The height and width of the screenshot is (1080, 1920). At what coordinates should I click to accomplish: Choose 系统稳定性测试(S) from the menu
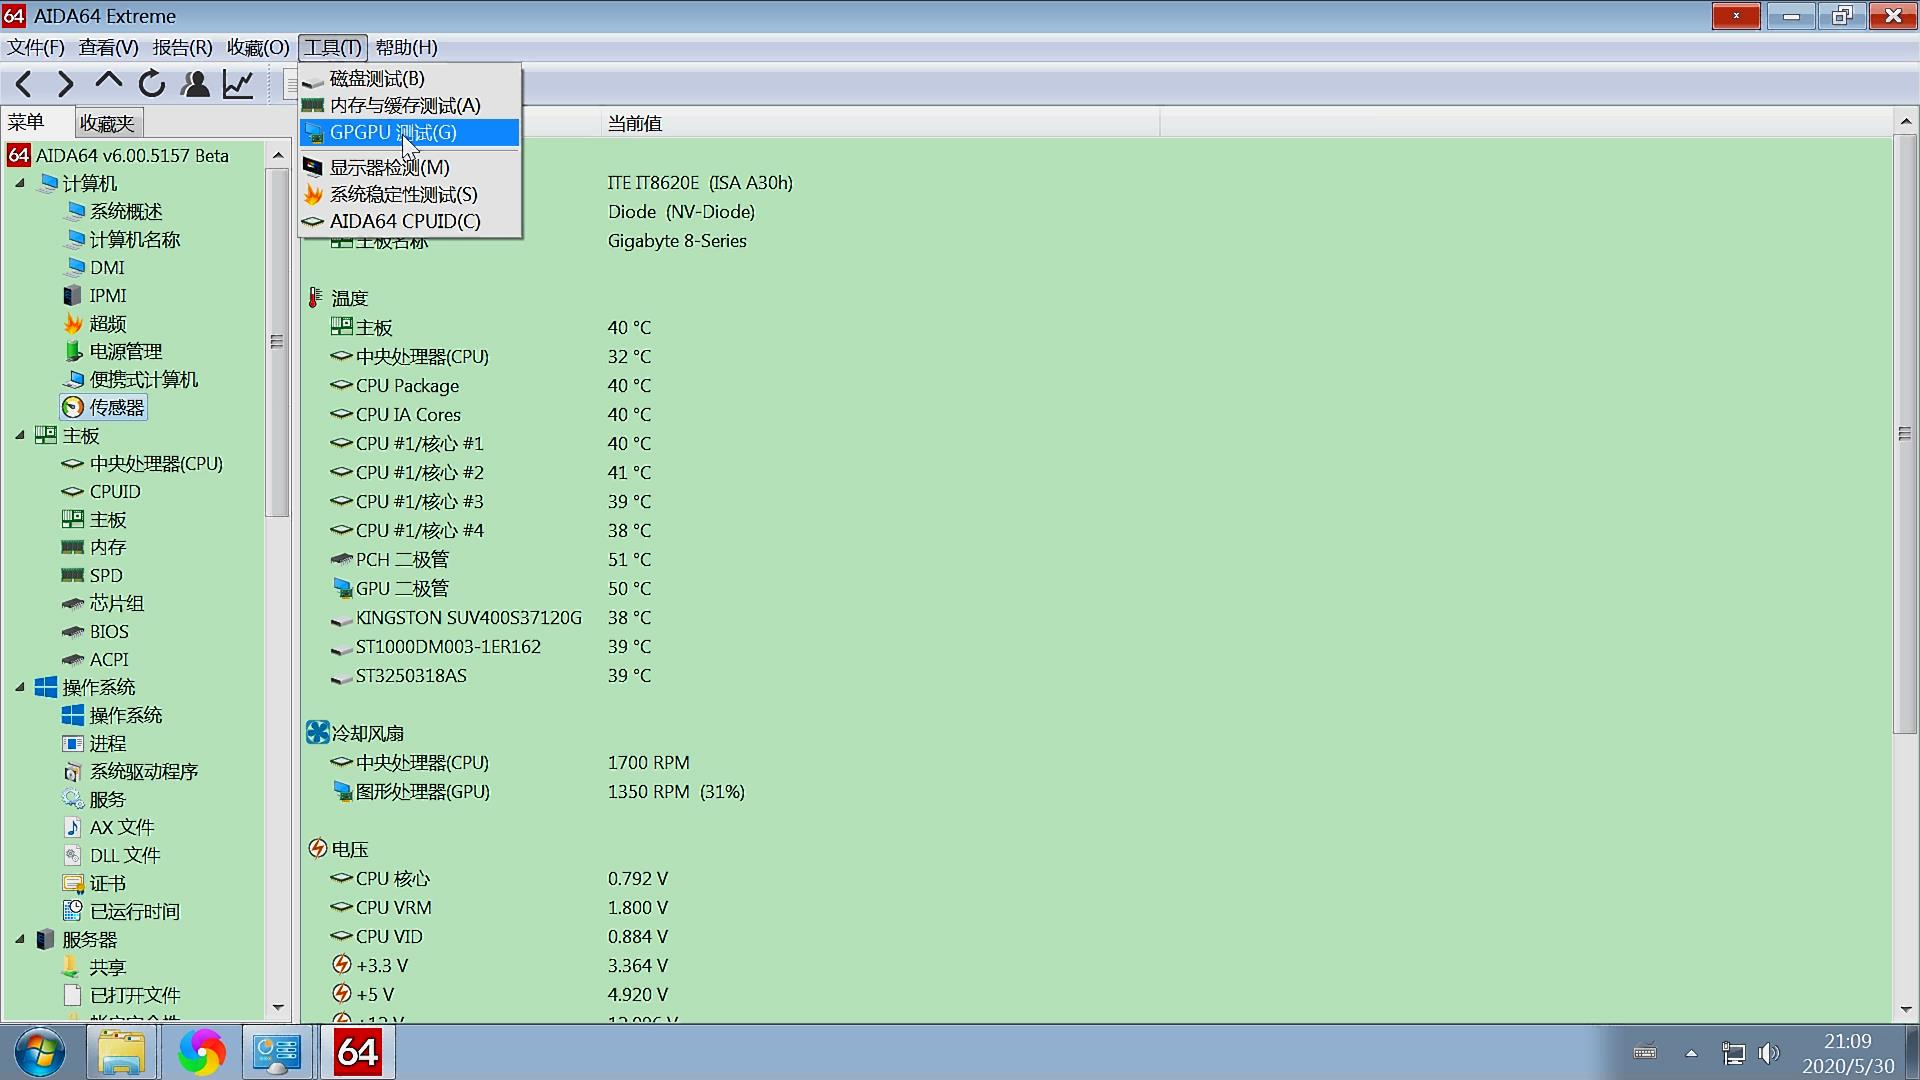(403, 195)
